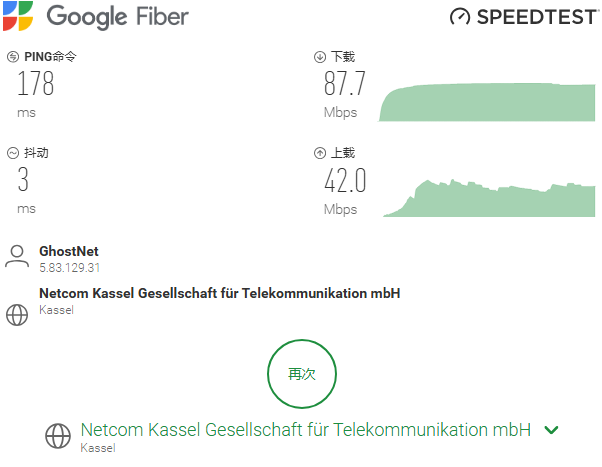The height and width of the screenshot is (467, 602).
Task: Click the GhostNet provider name
Action: (x=69, y=251)
